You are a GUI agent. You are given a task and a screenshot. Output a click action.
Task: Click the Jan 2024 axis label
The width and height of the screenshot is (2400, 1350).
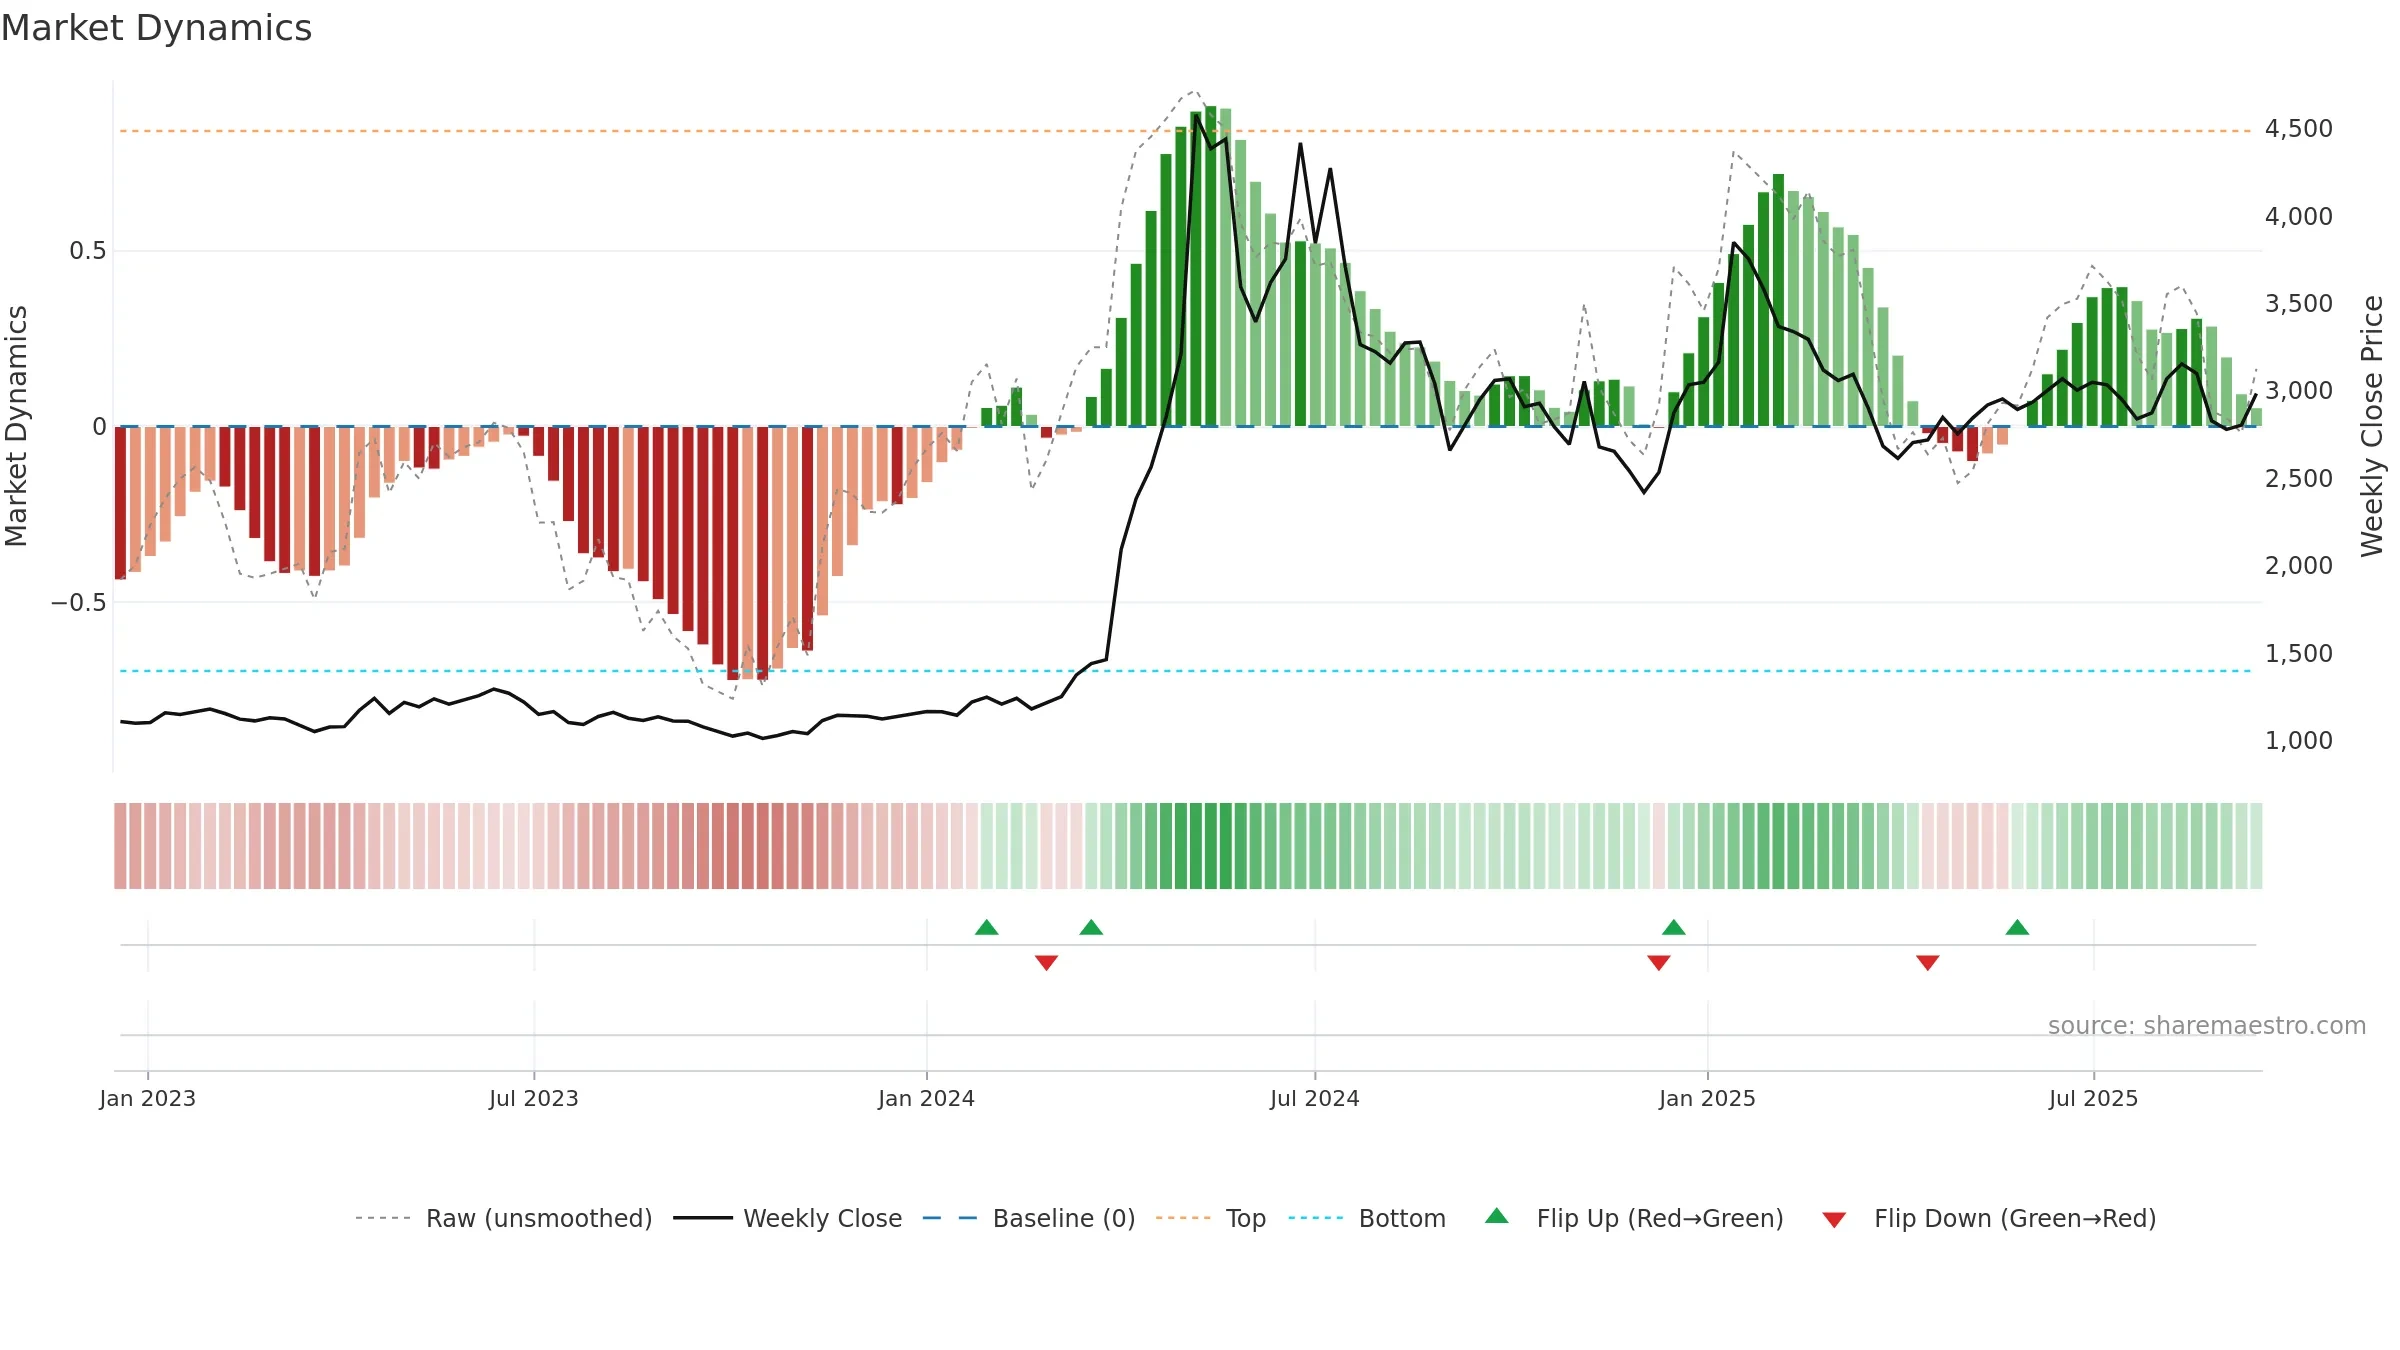[x=926, y=1098]
